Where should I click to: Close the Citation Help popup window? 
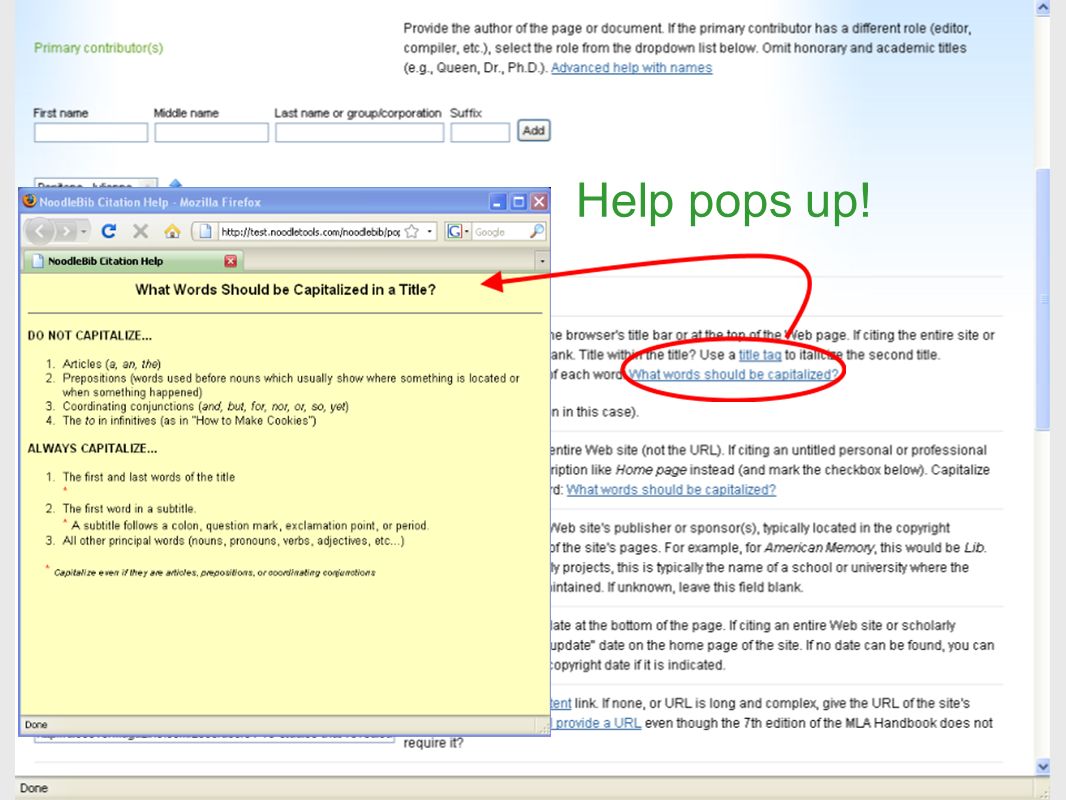(539, 202)
